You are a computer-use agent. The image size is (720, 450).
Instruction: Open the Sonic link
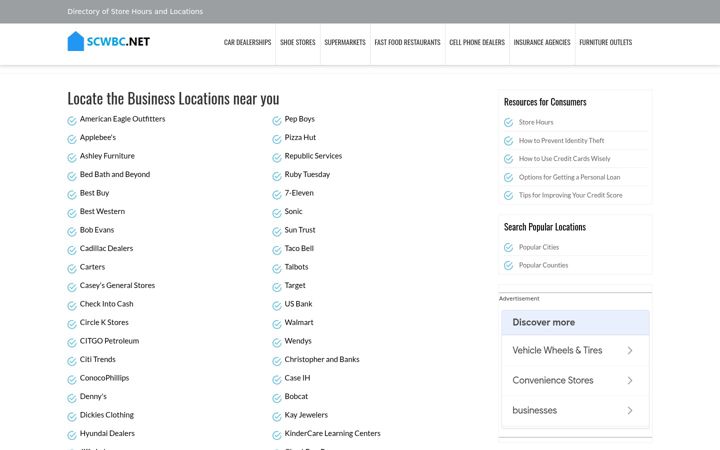click(x=293, y=211)
